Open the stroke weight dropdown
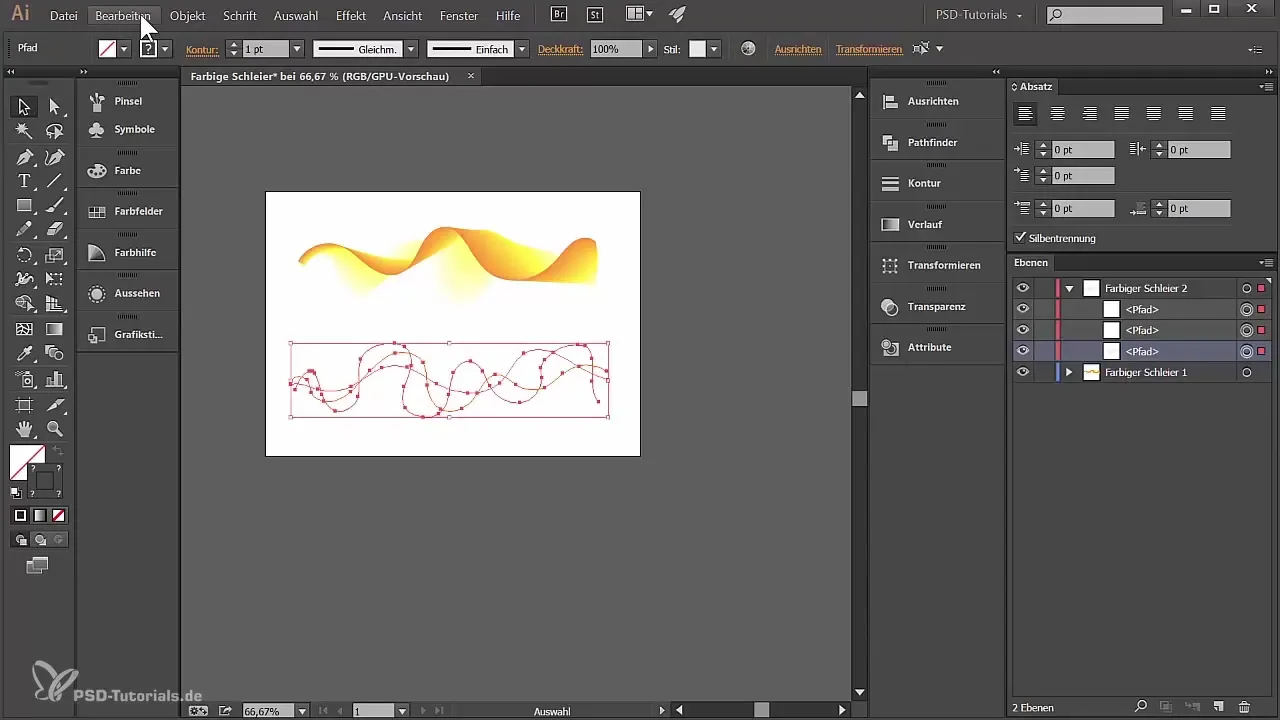 [297, 49]
